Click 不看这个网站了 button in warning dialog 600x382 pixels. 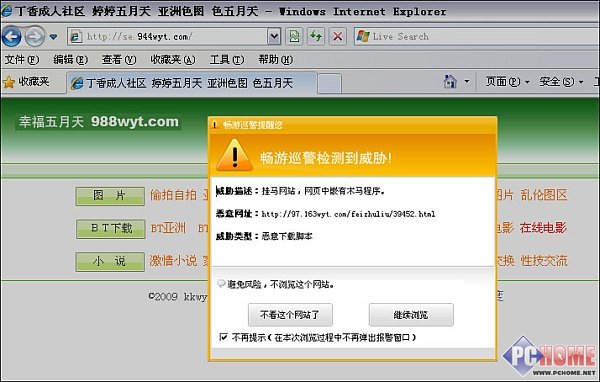pos(290,315)
